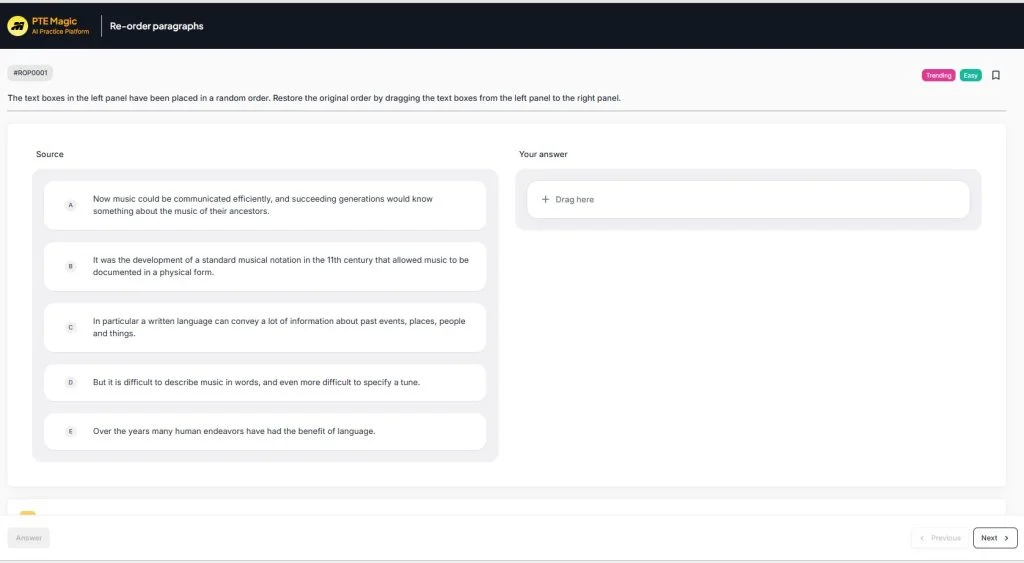Screen dimensions: 1024x563
Task: Click the Re-order paragraphs header title
Action: pos(156,26)
